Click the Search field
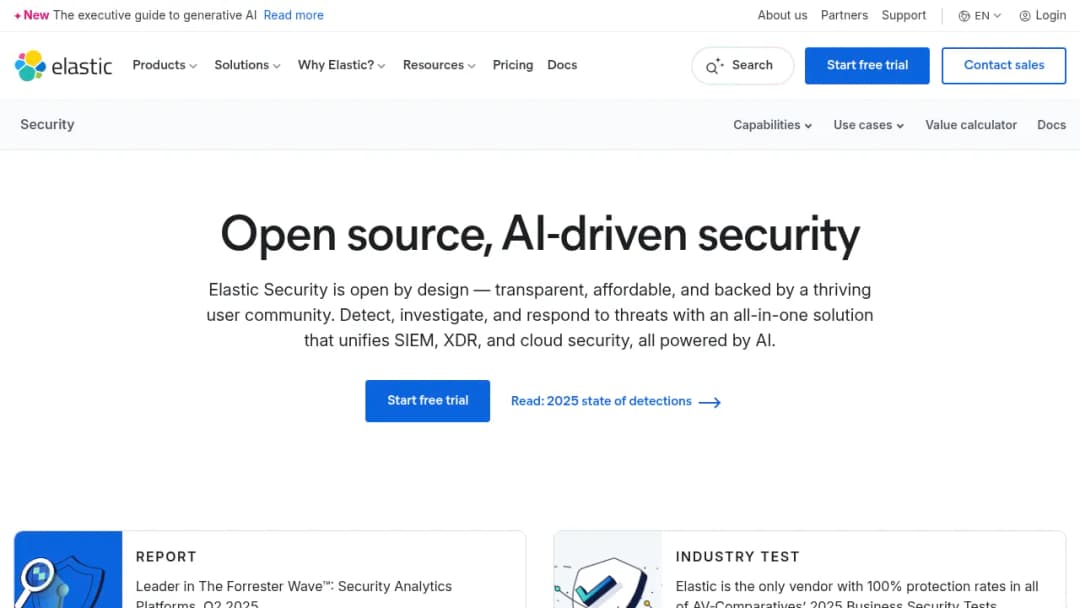This screenshot has width=1080, height=608. [742, 65]
